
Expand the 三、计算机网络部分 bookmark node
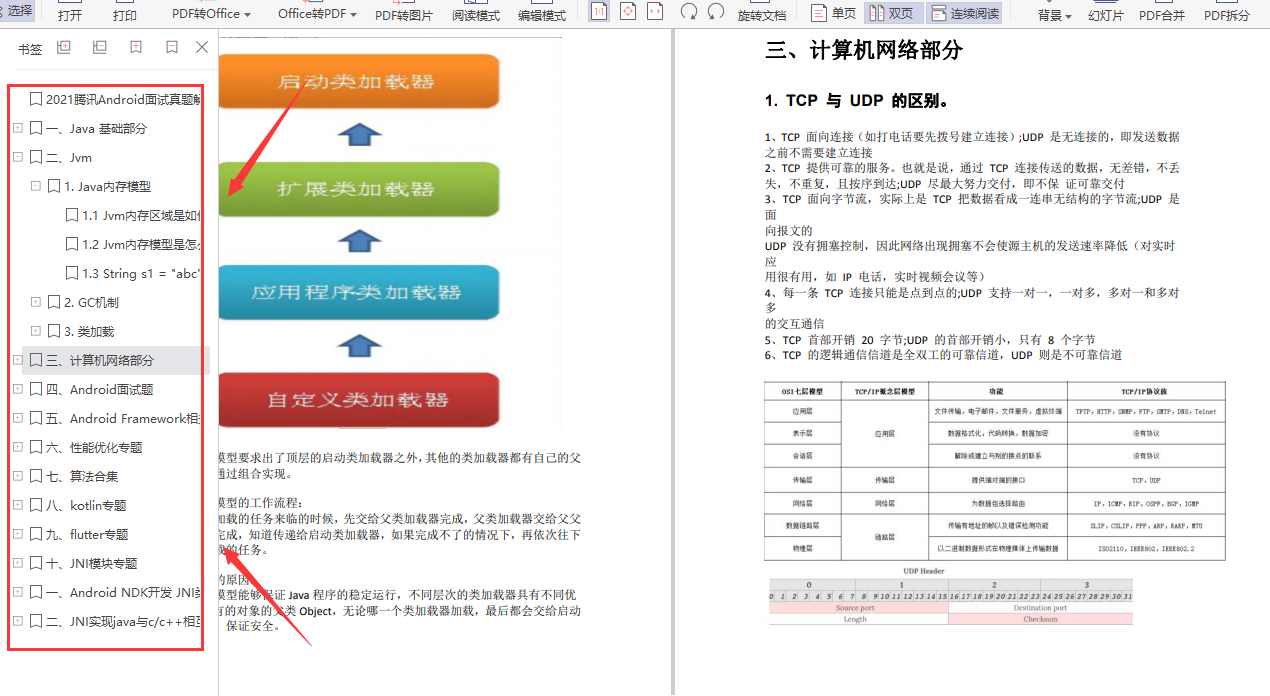click(x=18, y=360)
